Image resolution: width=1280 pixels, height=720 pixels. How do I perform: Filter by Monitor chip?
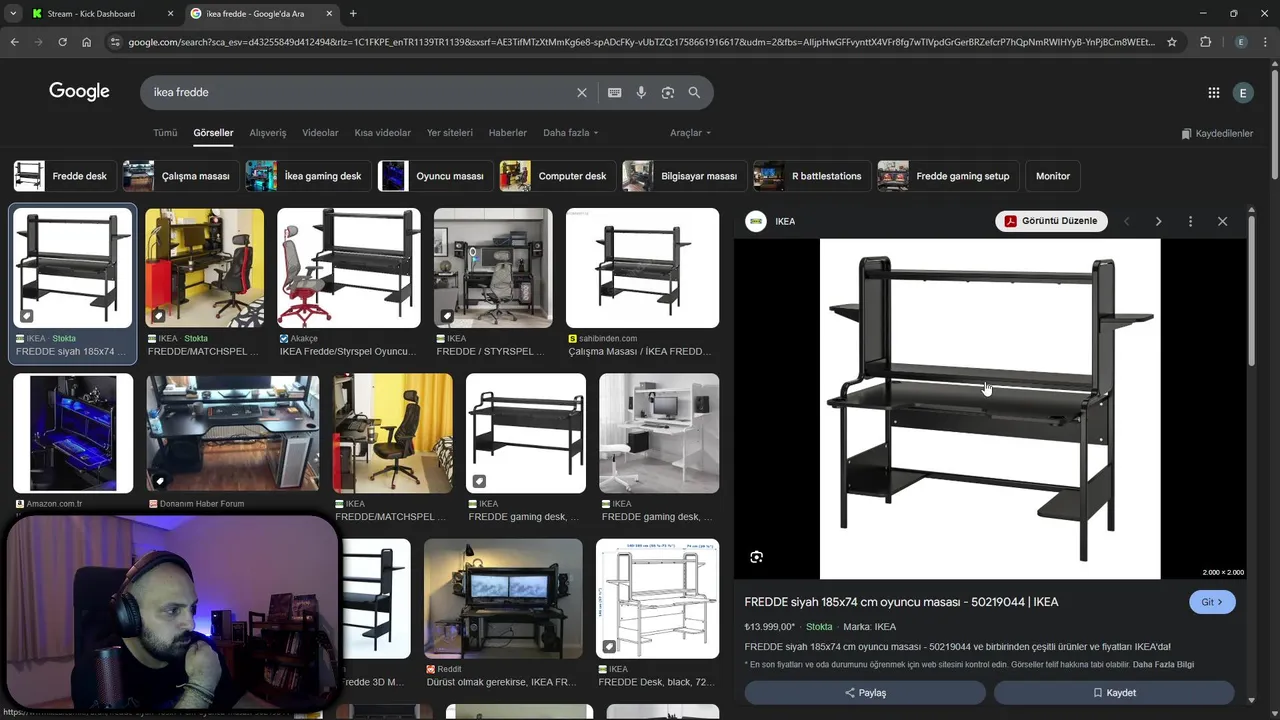(1053, 176)
